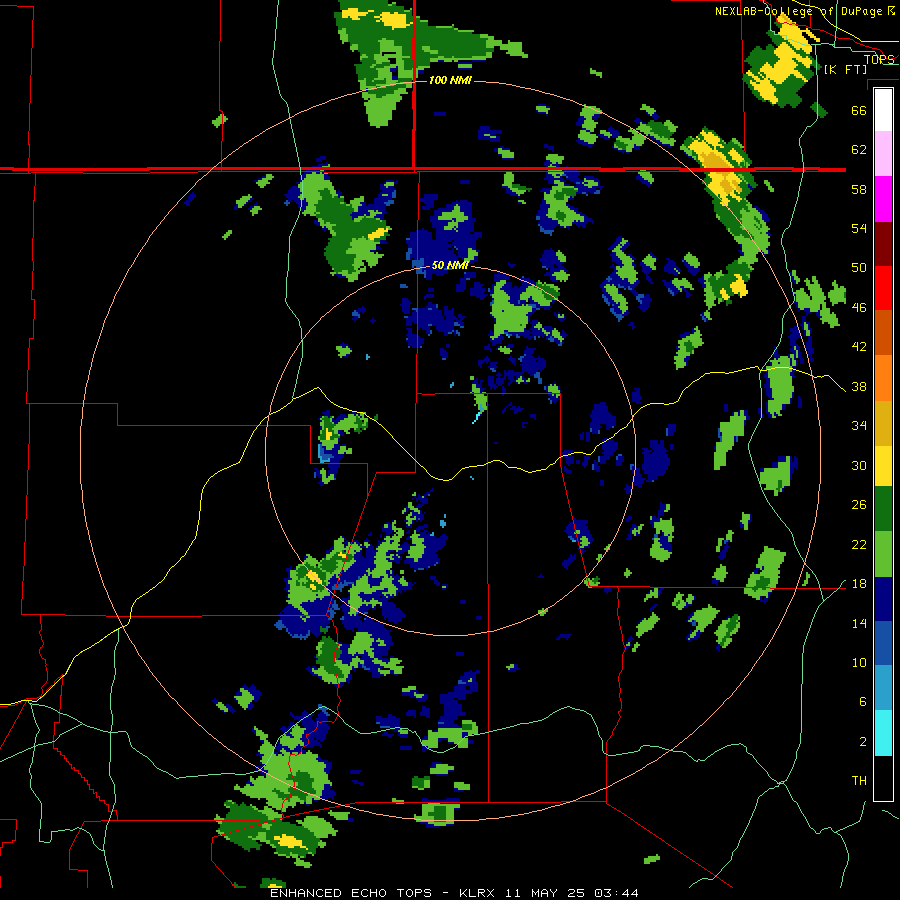Click the legend value 14
Image resolution: width=900 pixels, height=900 pixels.
tap(859, 623)
